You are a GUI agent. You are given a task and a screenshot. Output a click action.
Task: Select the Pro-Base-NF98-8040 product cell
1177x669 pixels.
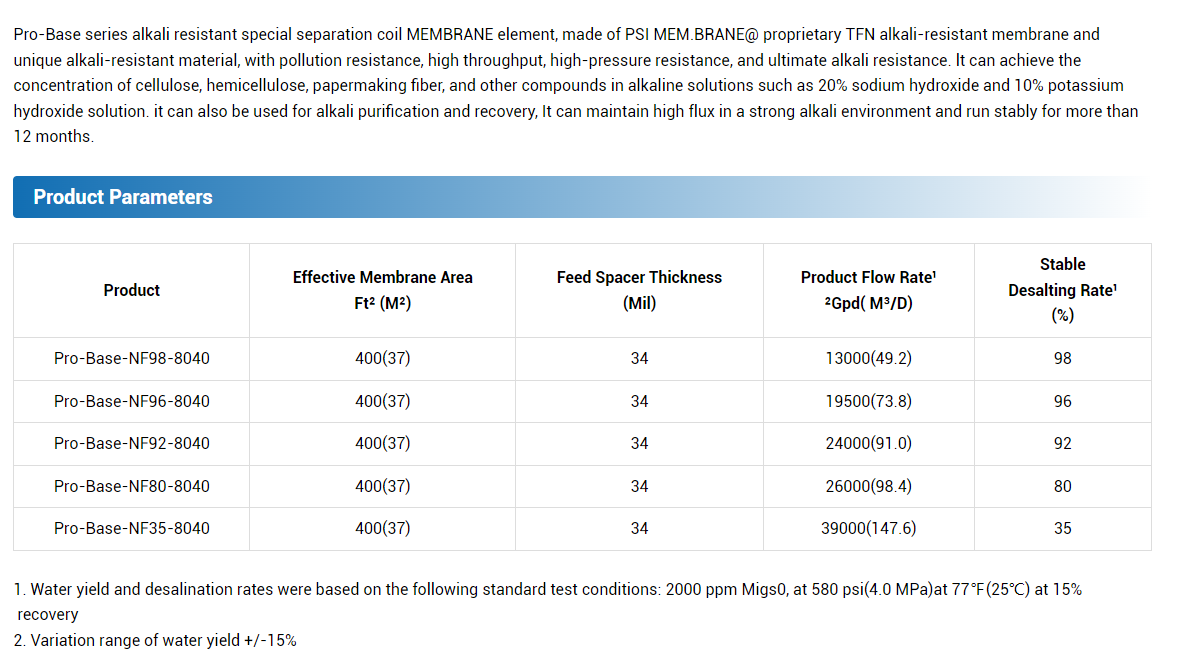click(131, 359)
